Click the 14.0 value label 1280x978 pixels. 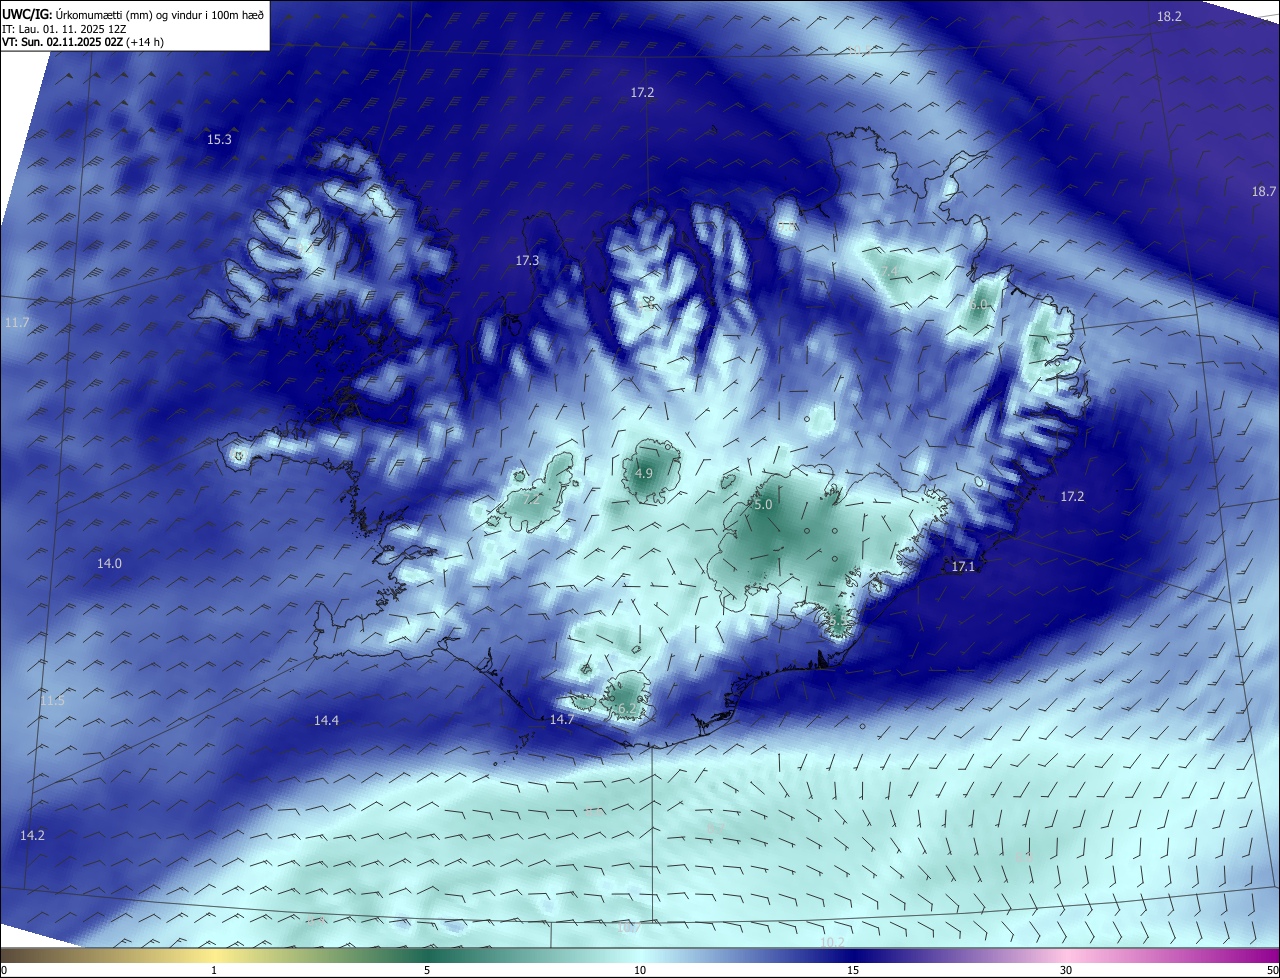click(109, 564)
